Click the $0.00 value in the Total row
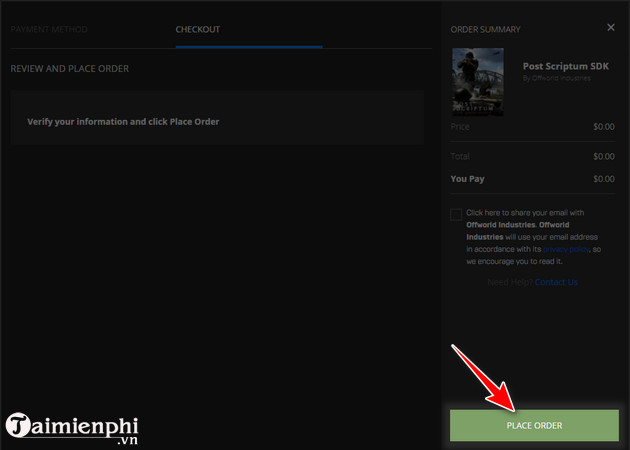Image resolution: width=630 pixels, height=450 pixels. coord(604,156)
